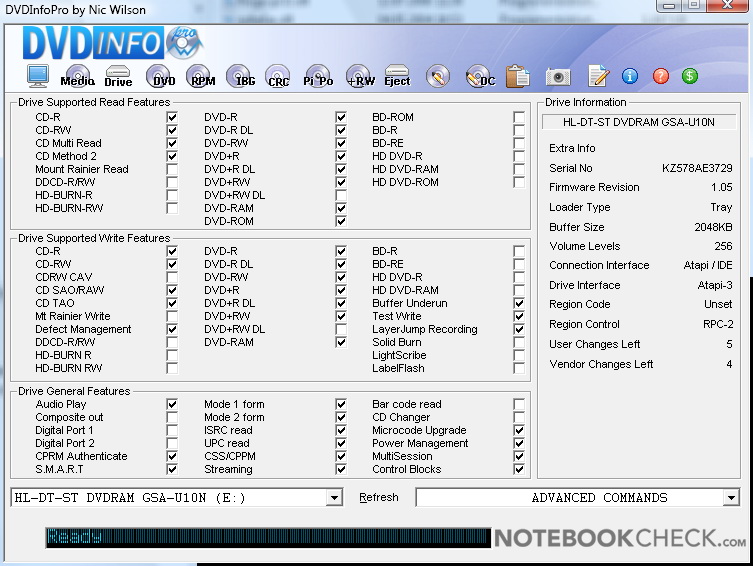This screenshot has height=566, width=753.
Task: Open the blue information icon
Action: (630, 76)
